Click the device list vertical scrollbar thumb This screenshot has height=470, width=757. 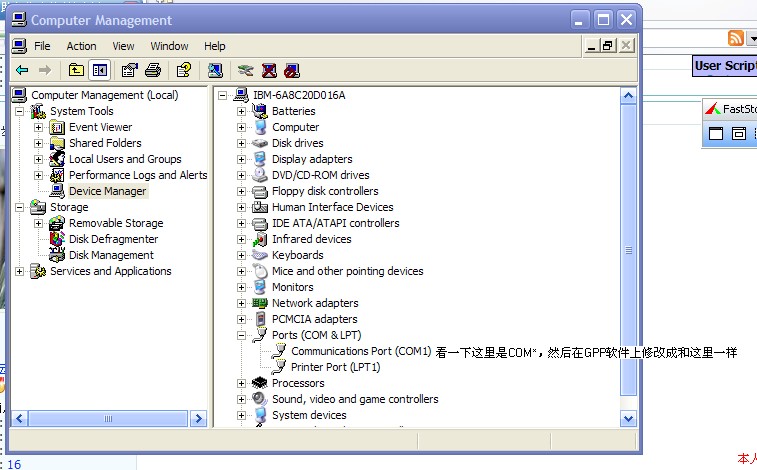click(629, 250)
